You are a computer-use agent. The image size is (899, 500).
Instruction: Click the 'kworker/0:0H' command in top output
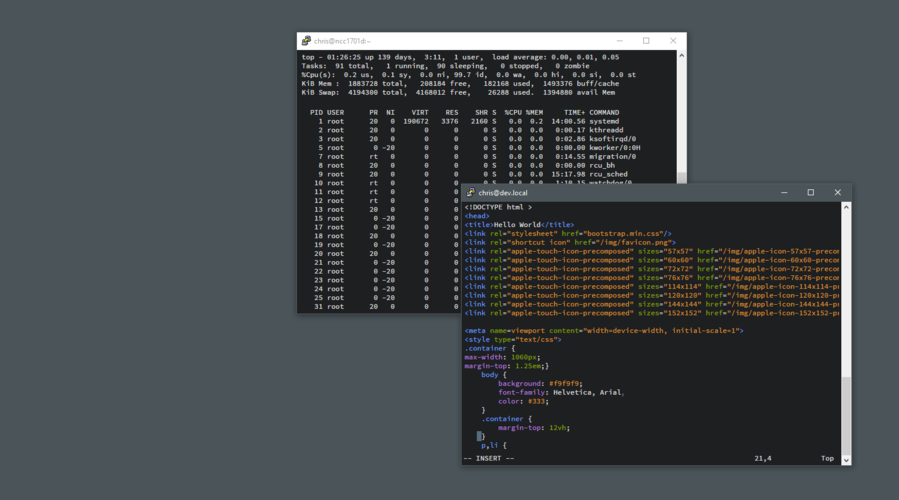(x=615, y=147)
